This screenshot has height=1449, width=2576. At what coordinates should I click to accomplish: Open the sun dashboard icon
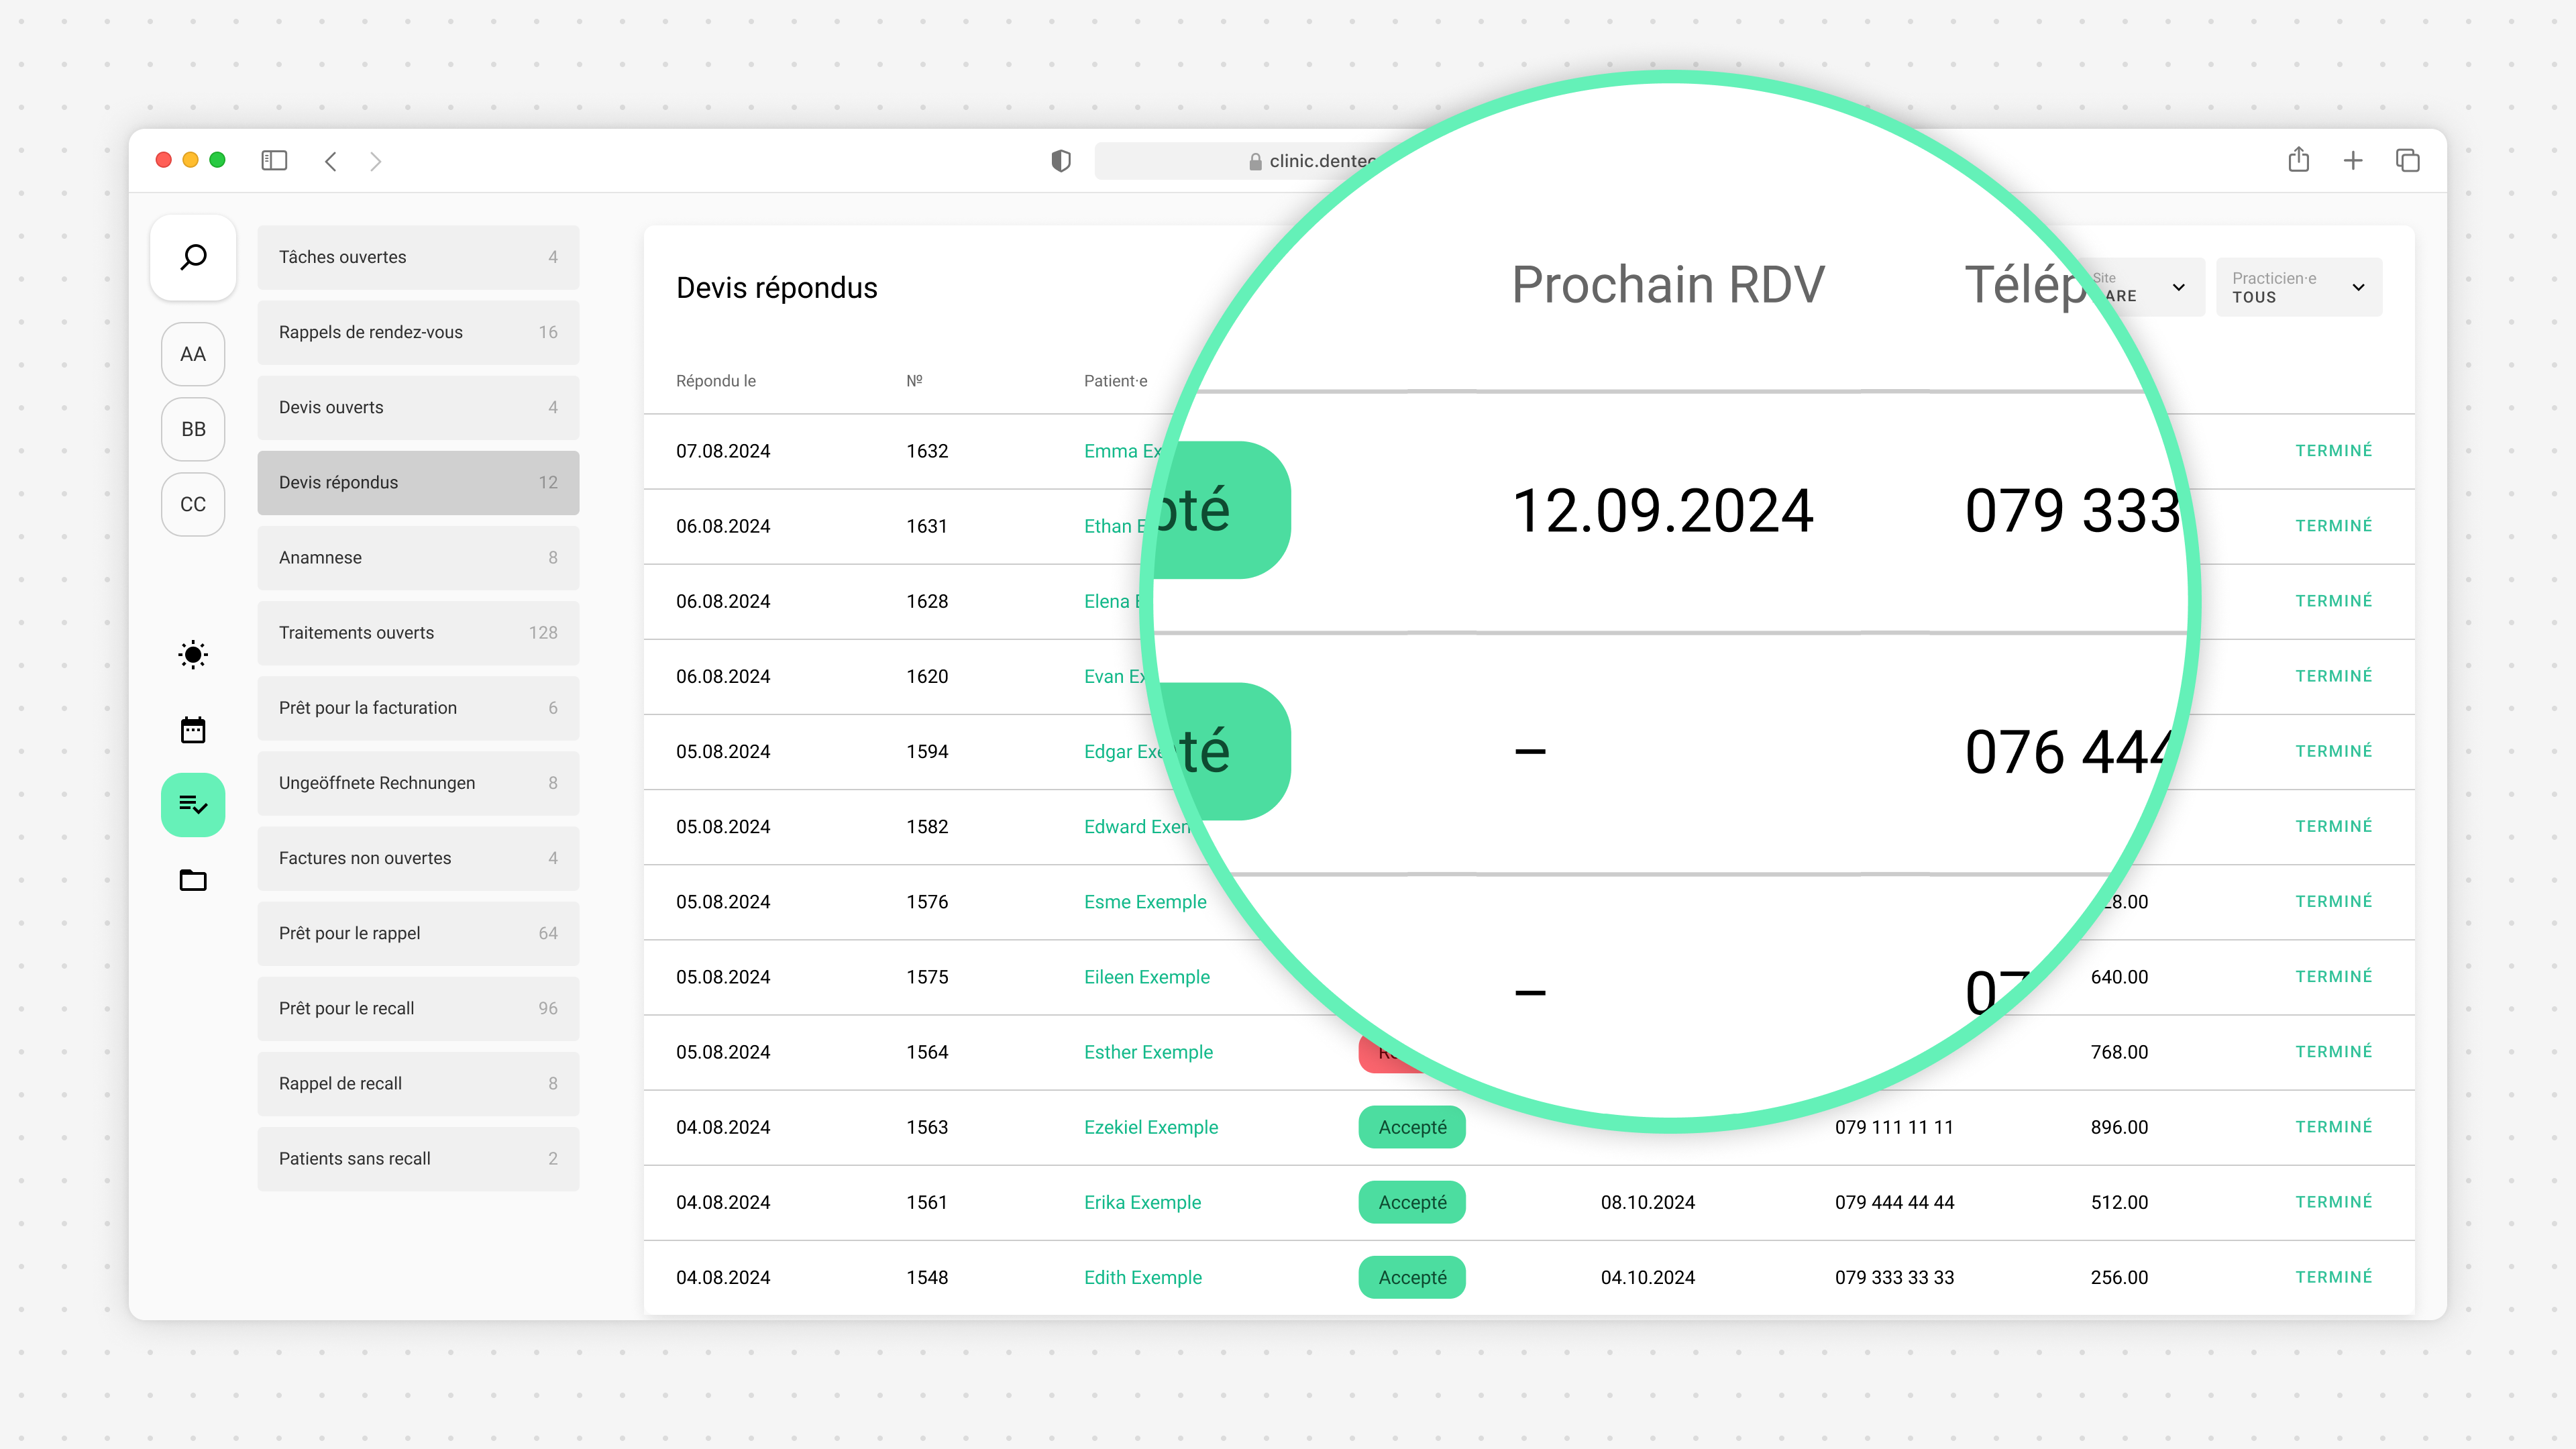coord(193,655)
